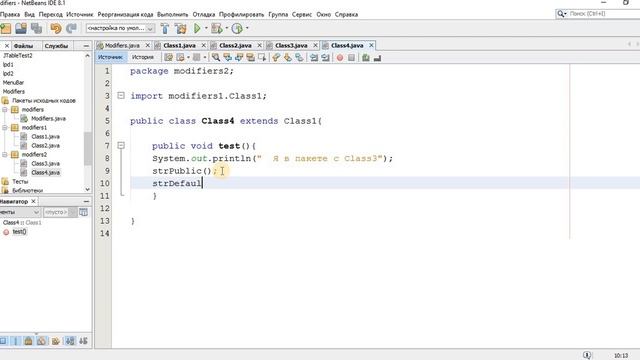Switch to the Службы panel tab
The image size is (640, 360).
point(56,46)
